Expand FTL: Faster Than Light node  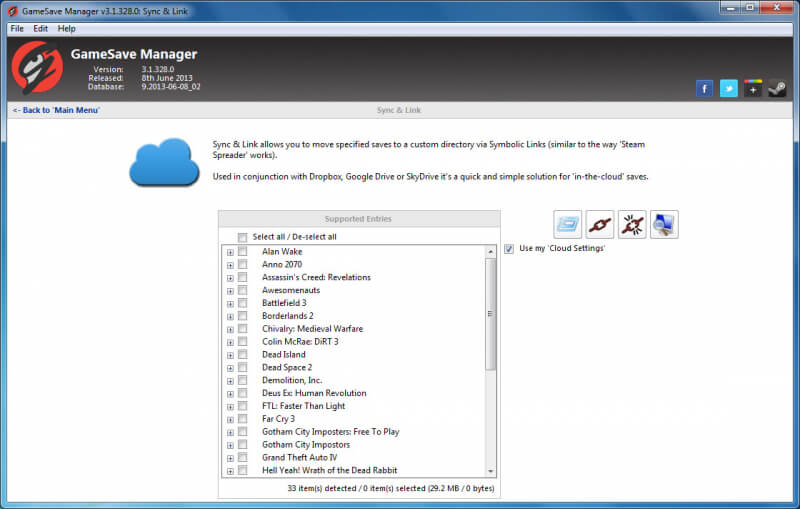(x=230, y=407)
